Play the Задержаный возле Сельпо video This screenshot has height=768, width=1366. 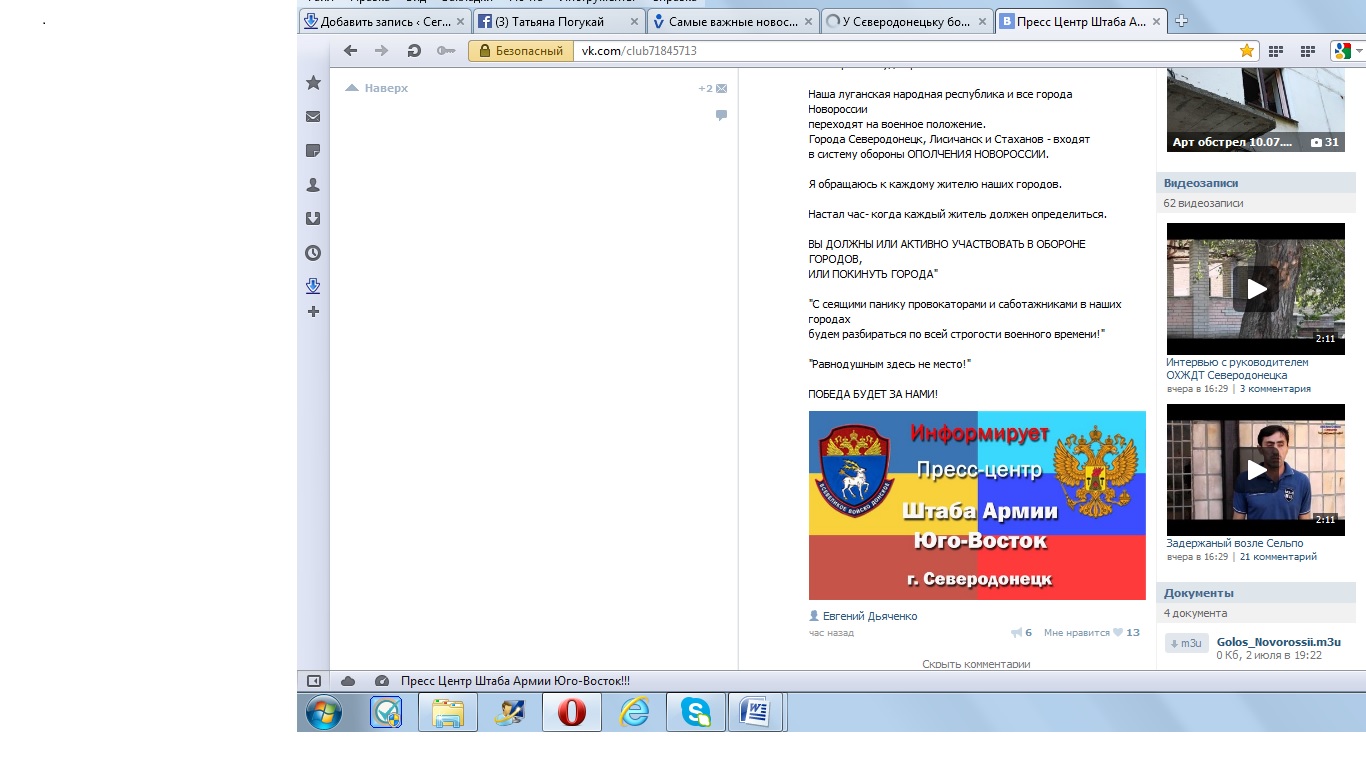[1255, 470]
